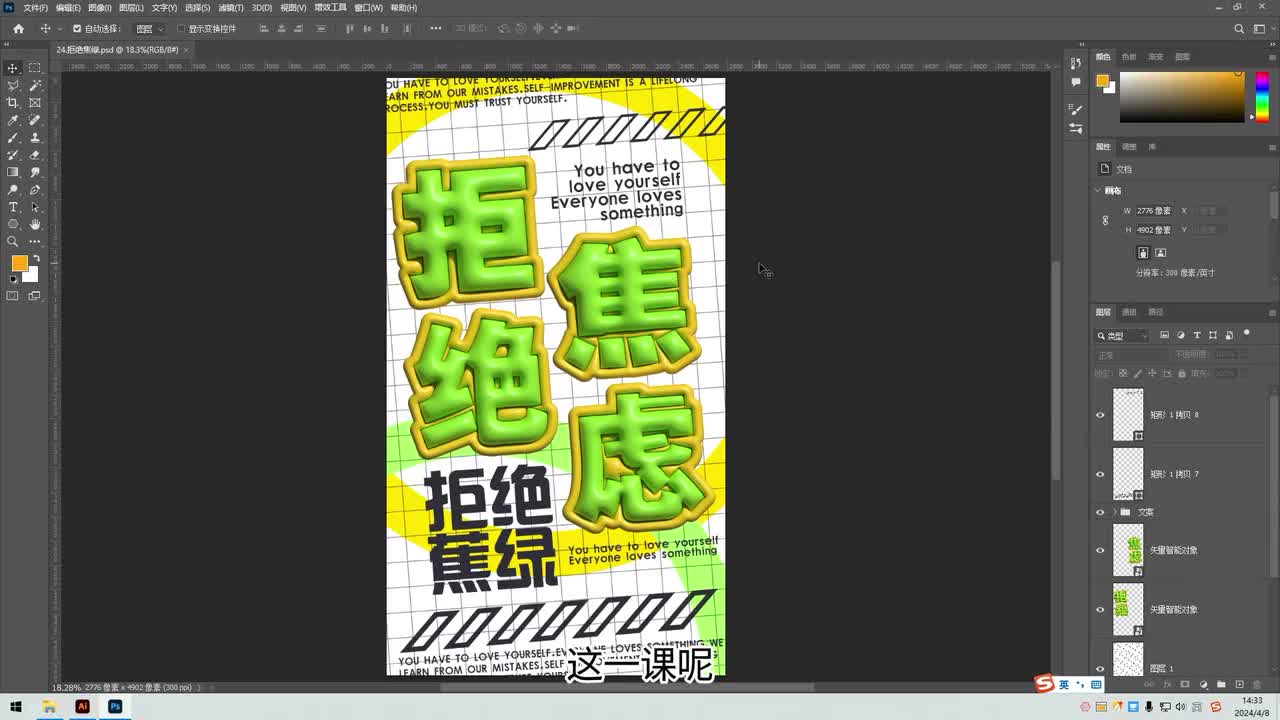Viewport: 1280px width, 720px height.
Task: Select the Spot Healing Brush tool
Action: pyautogui.click(x=35, y=120)
